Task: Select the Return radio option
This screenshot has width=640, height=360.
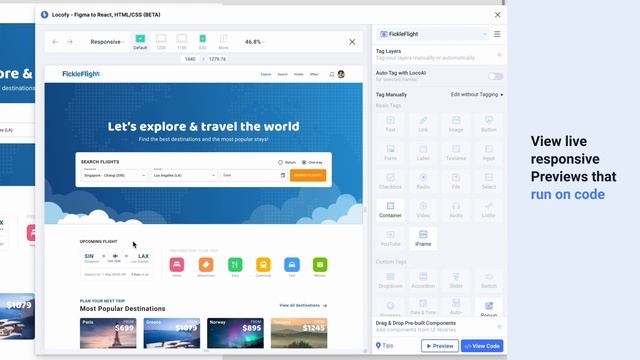Action: pyautogui.click(x=287, y=162)
